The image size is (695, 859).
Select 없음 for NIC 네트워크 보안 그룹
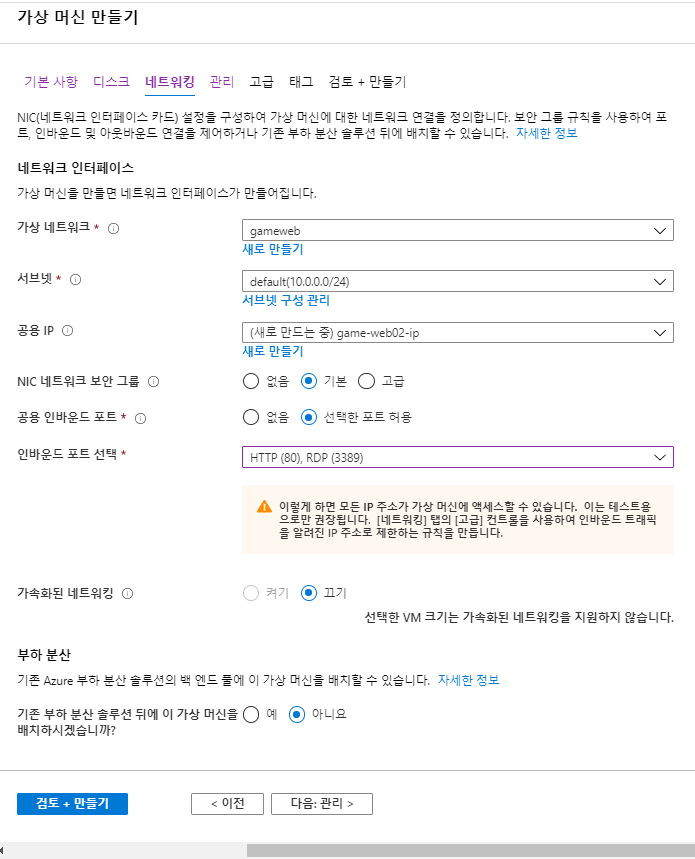point(251,381)
